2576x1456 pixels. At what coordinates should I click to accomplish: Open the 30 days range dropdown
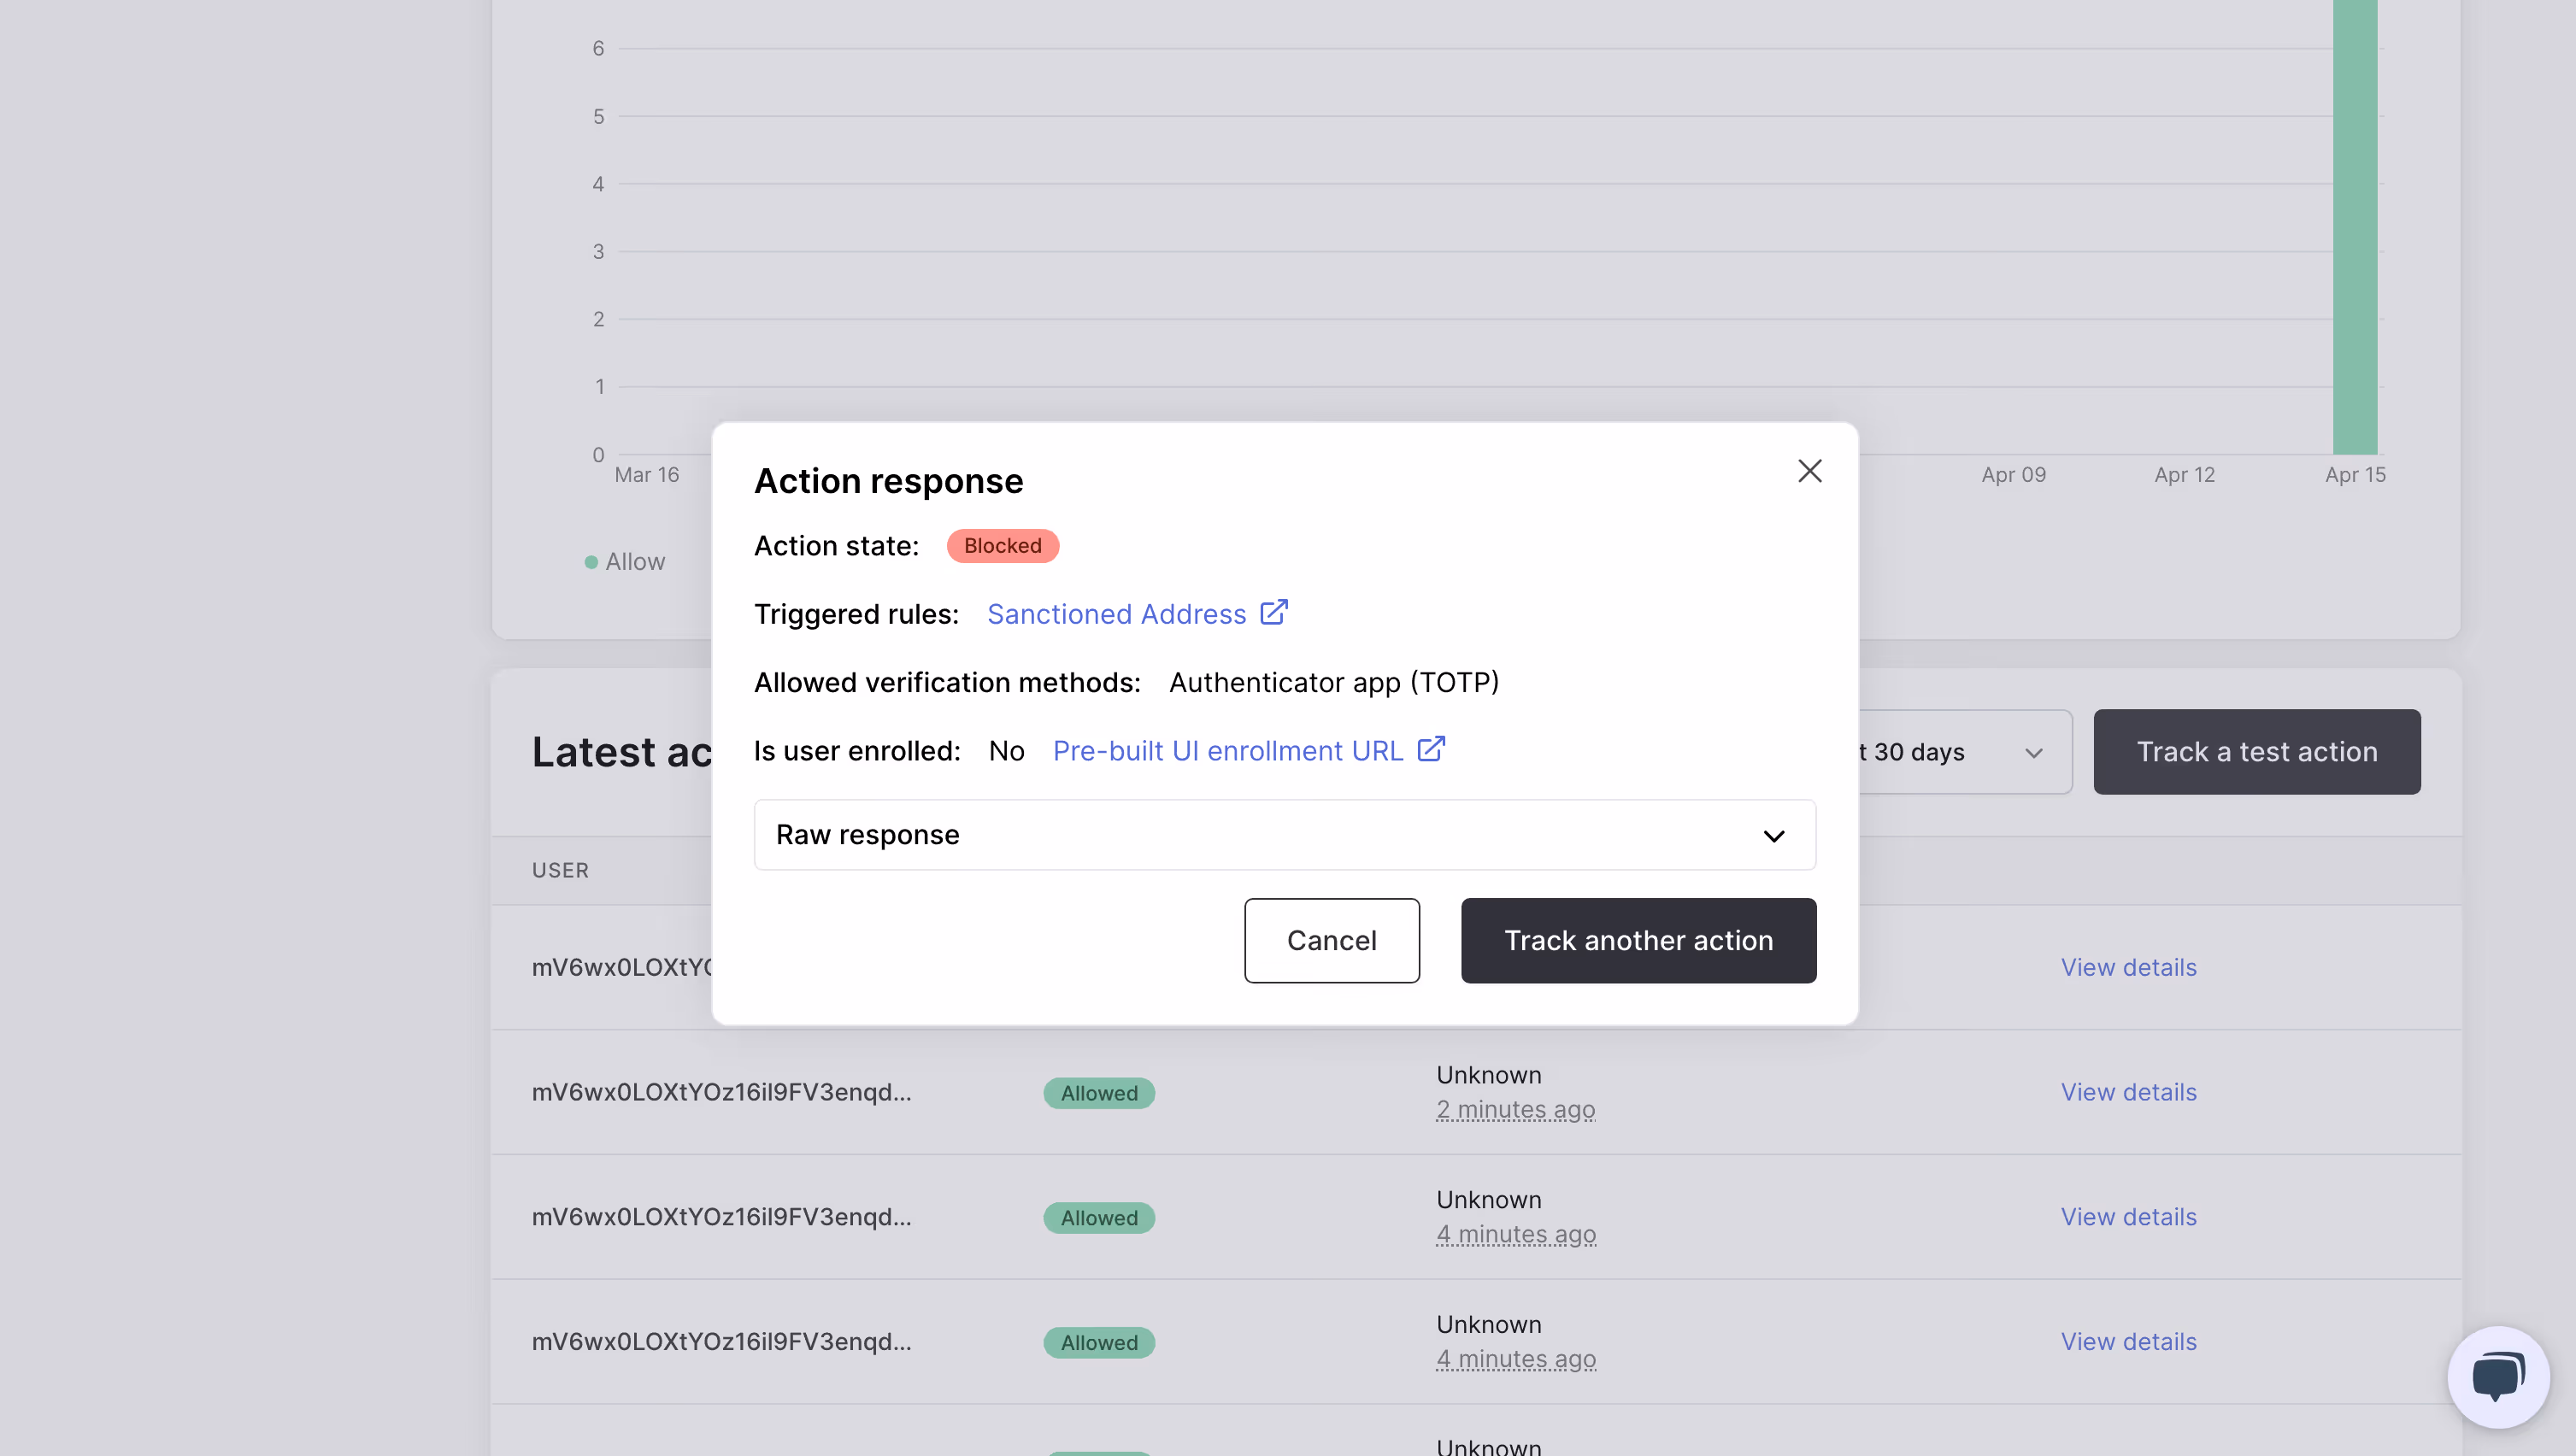tap(1964, 752)
